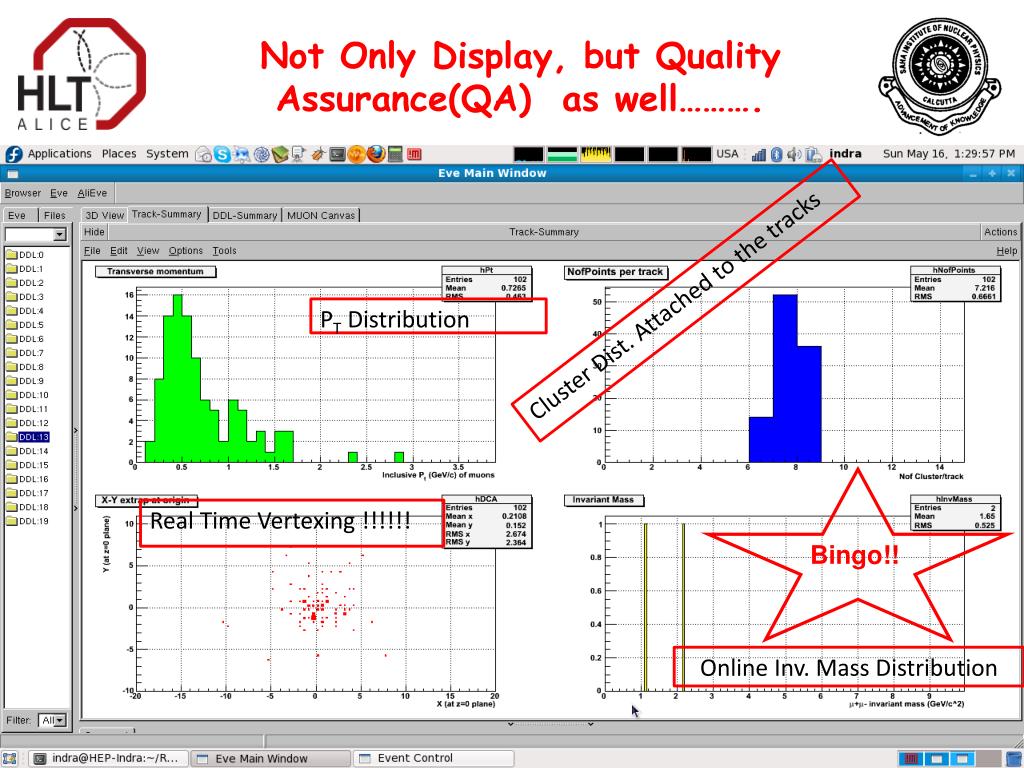The width and height of the screenshot is (1024, 768).
Task: Click the blue NofPoints histogram bar
Action: click(785, 379)
